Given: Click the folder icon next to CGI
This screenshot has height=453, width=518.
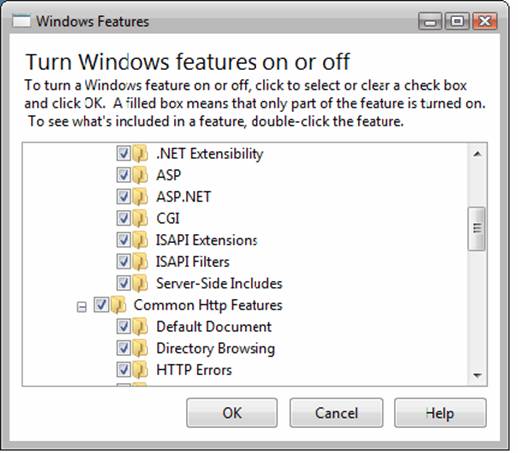Looking at the screenshot, I should point(140,218).
